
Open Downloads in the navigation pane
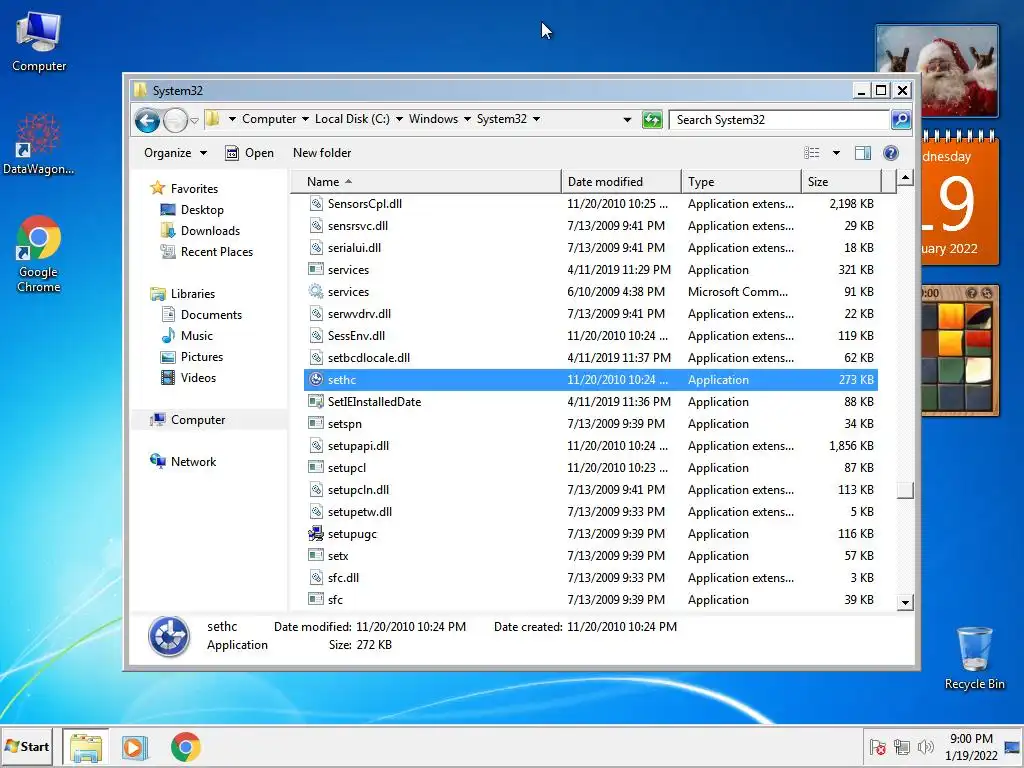pyautogui.click(x=210, y=231)
